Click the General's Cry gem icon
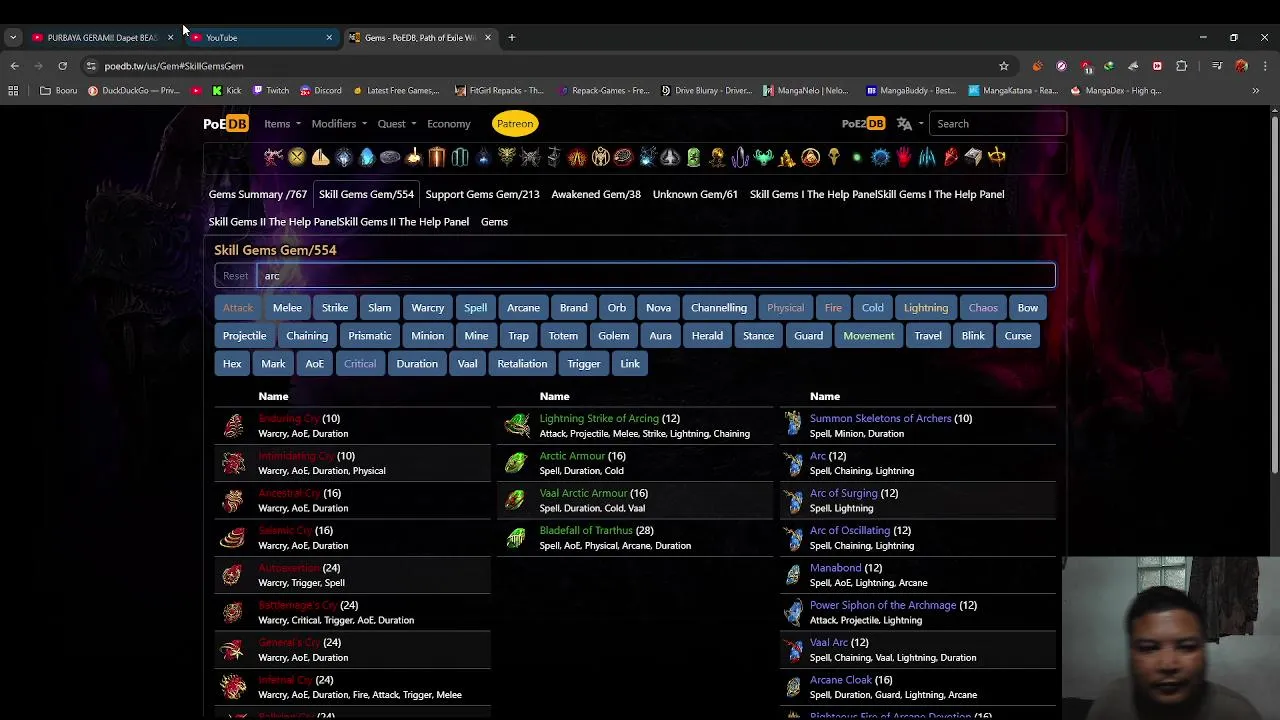Screen dimensions: 1280x720 tap(233, 650)
